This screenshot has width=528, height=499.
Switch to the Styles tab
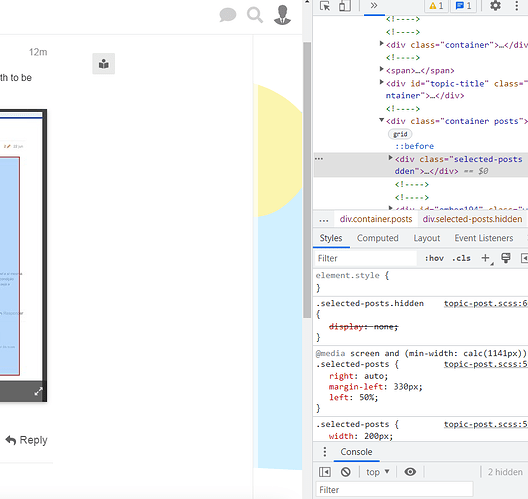tap(331, 238)
